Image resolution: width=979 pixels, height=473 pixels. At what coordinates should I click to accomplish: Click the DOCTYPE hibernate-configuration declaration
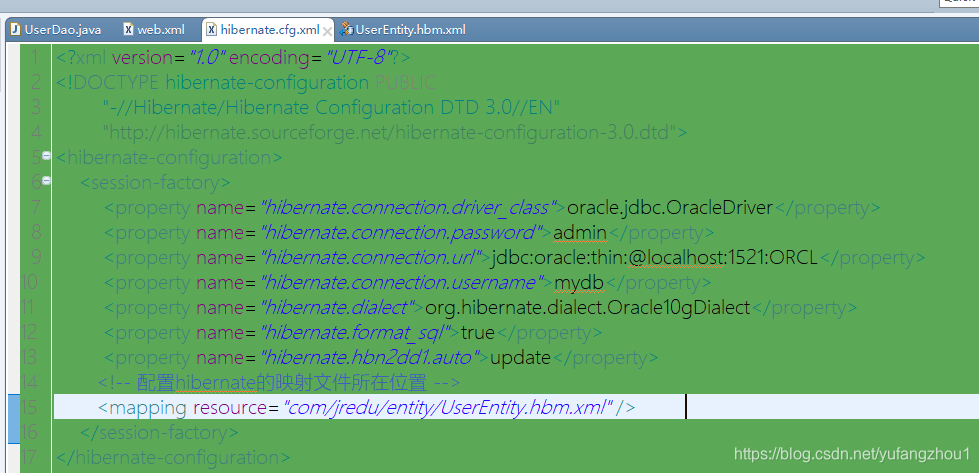pos(247,82)
